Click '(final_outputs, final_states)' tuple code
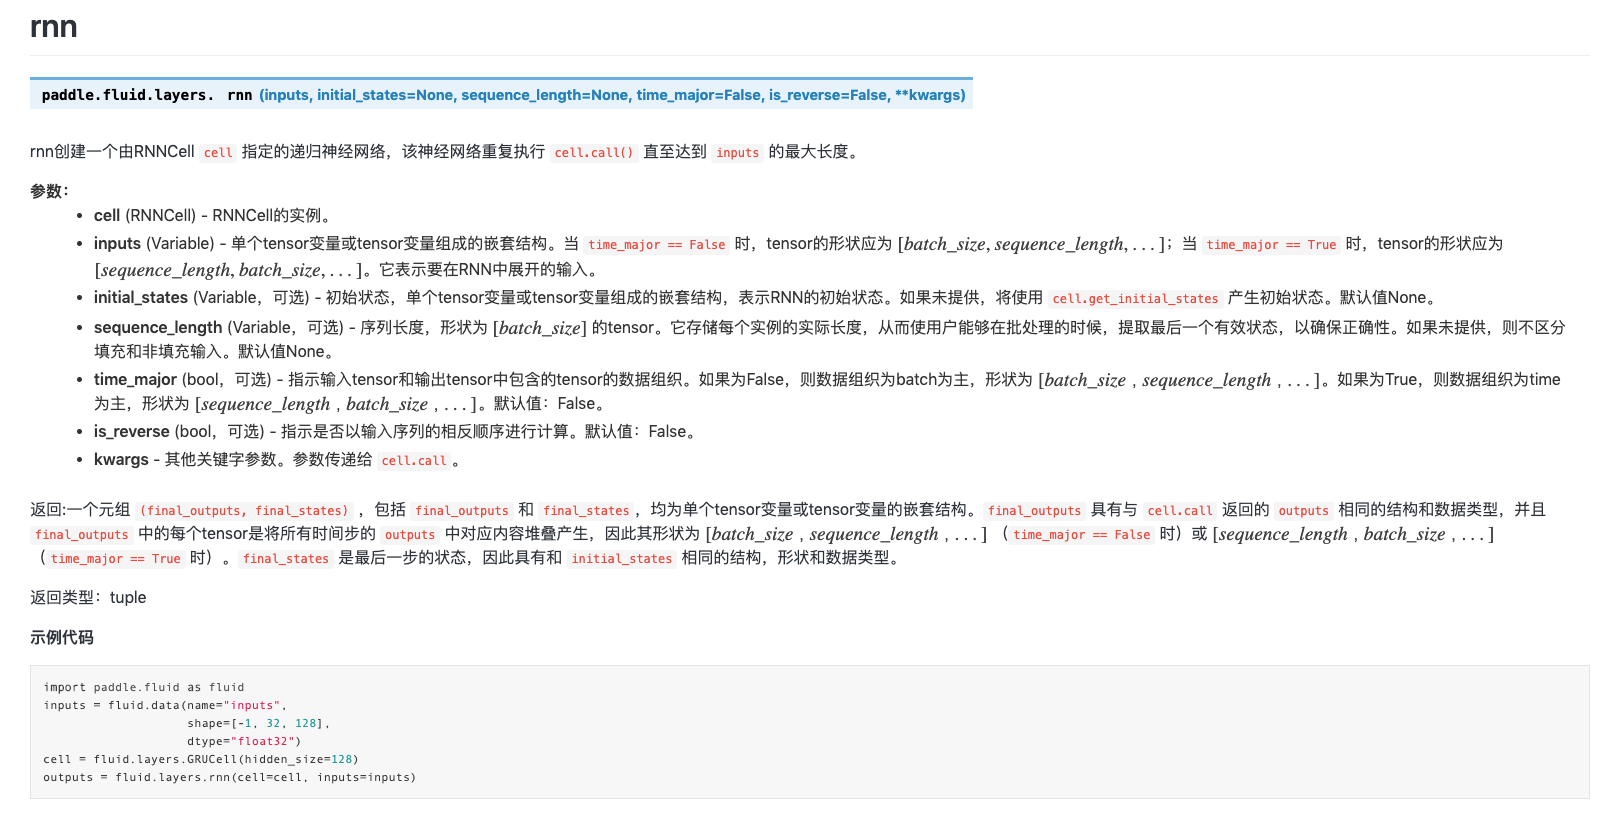 [x=244, y=511]
